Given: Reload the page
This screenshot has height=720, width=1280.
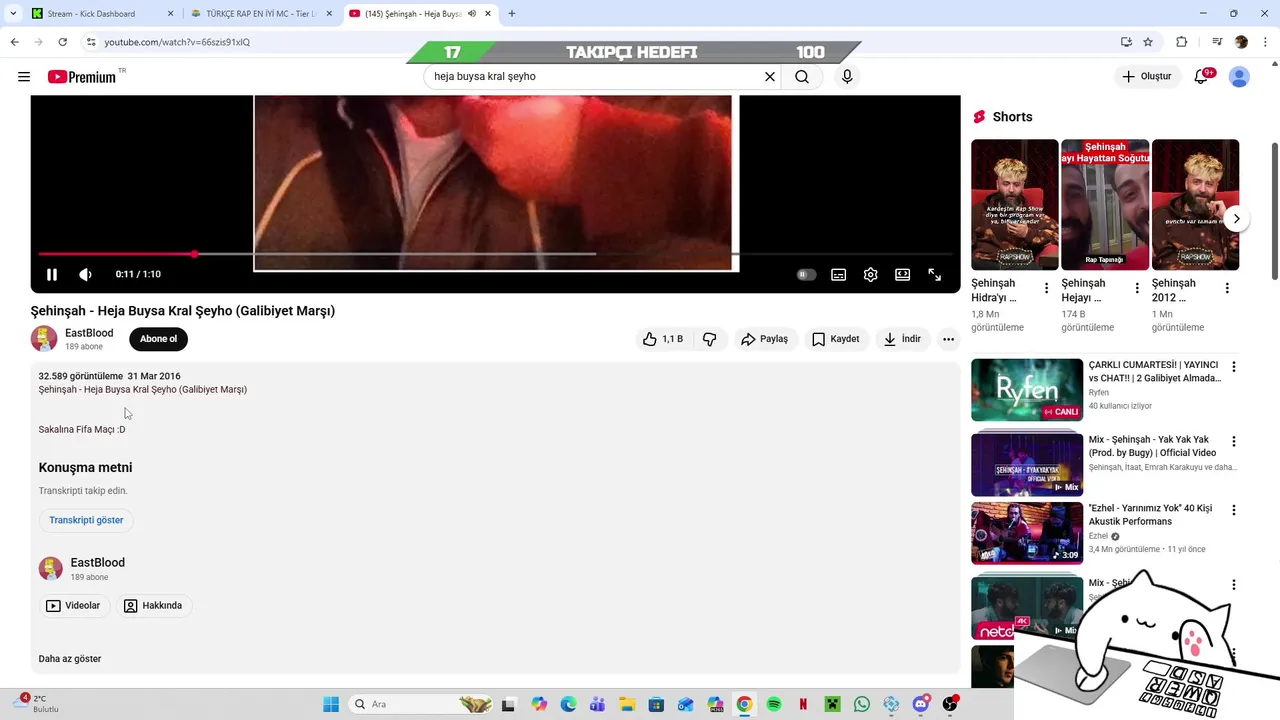Looking at the screenshot, I should (x=62, y=42).
